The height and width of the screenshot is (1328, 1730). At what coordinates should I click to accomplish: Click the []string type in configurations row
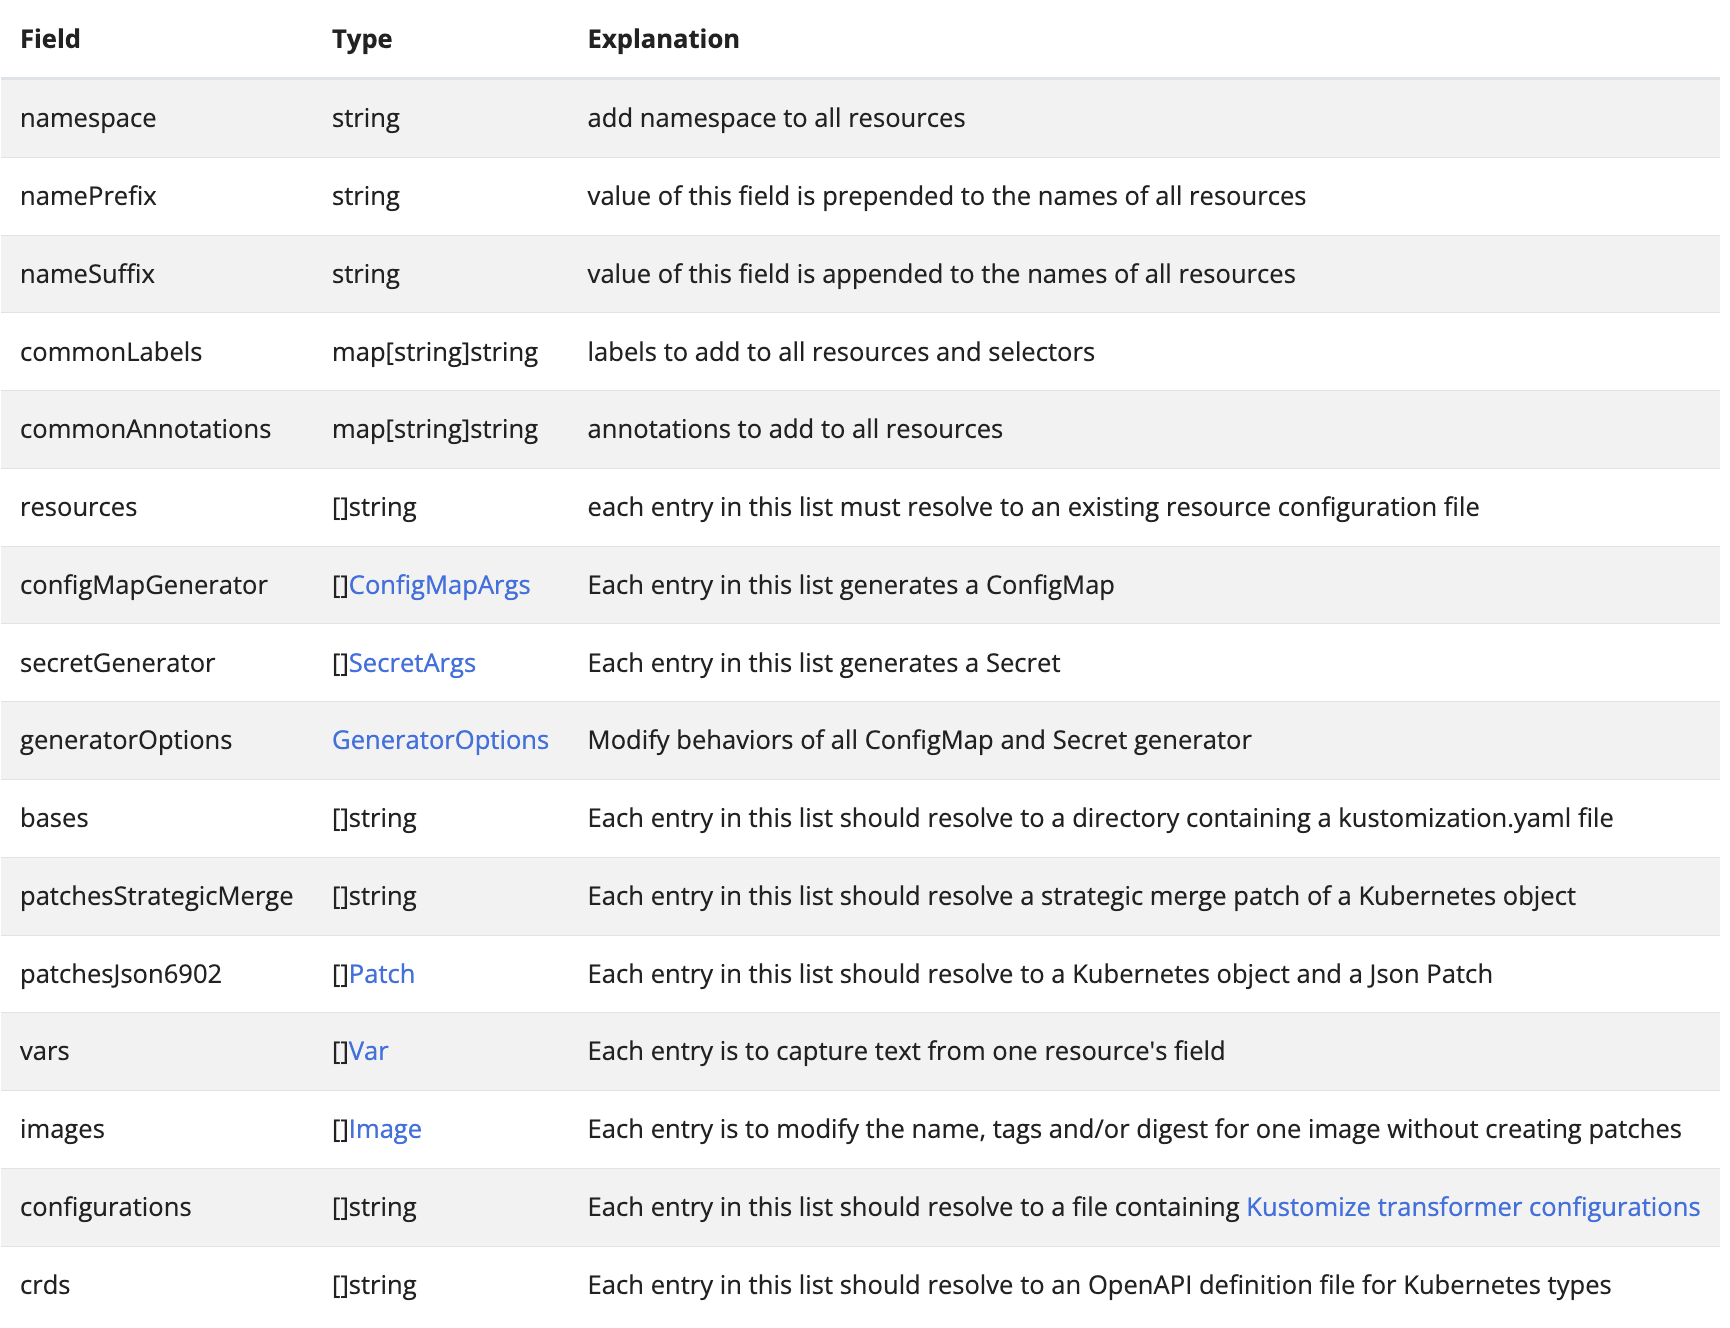pyautogui.click(x=374, y=1207)
